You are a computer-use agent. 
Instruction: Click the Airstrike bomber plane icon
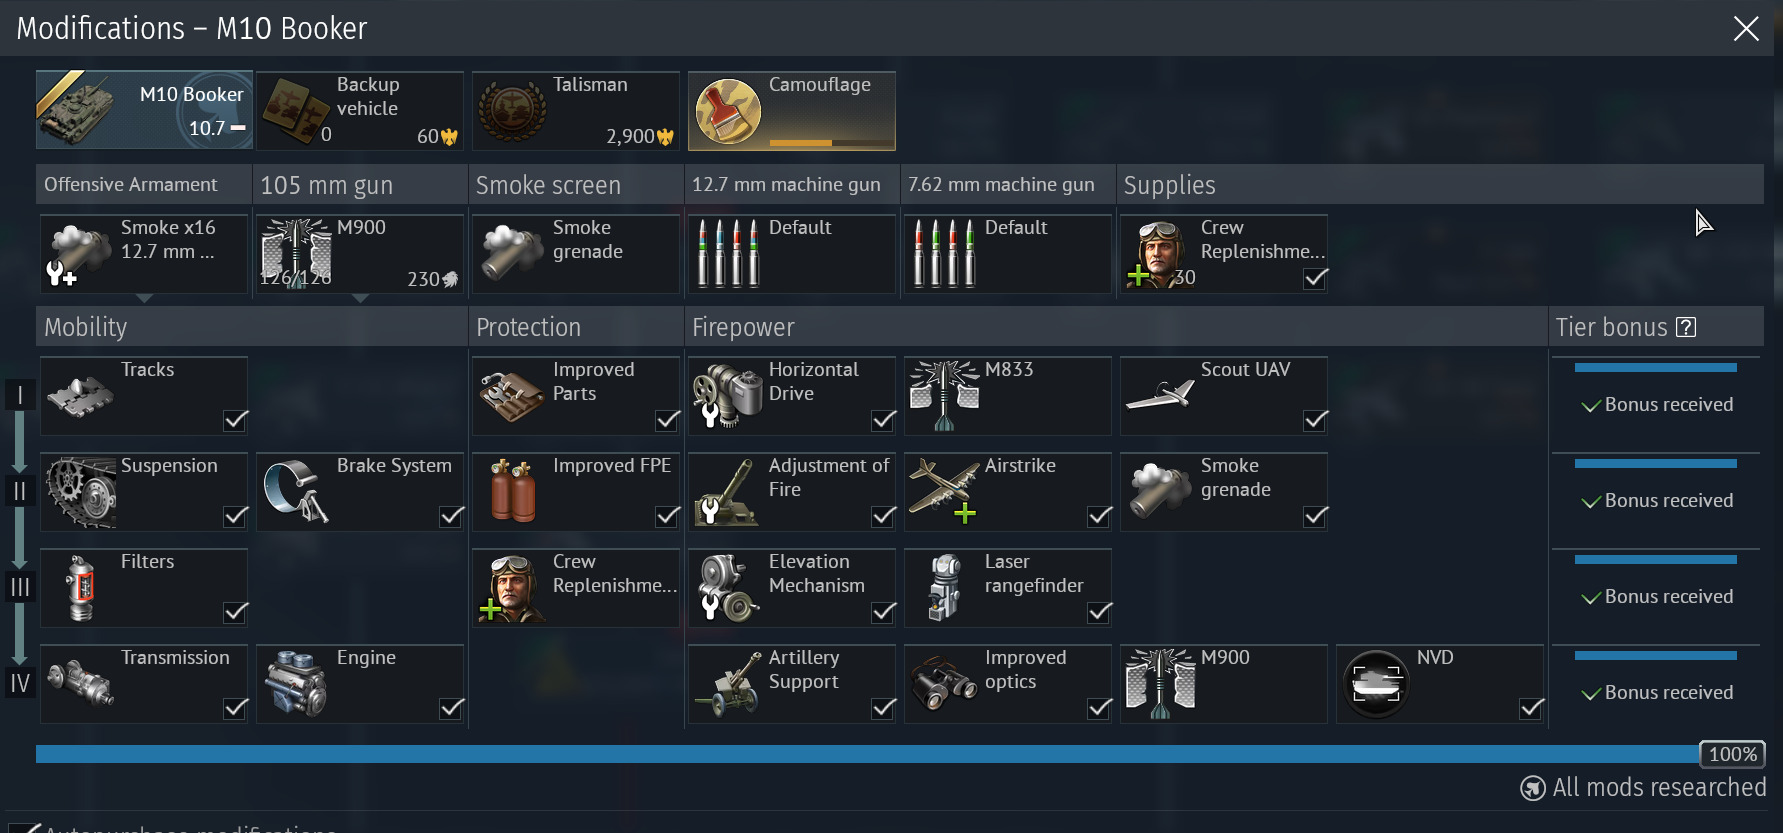point(943,489)
